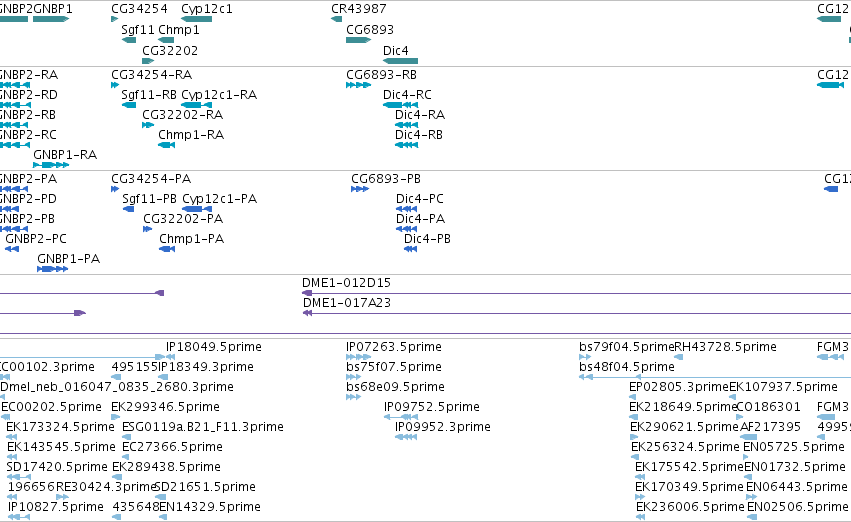Image resolution: width=851 pixels, height=522 pixels.
Task: Select BAC clone DME1-012D15 line
Action: click(x=576, y=294)
